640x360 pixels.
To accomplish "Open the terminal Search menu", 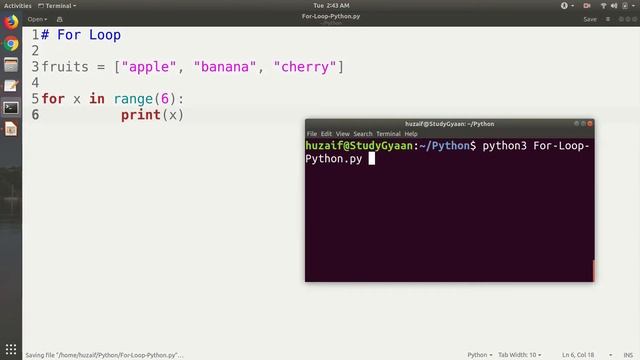I will (x=363, y=133).
